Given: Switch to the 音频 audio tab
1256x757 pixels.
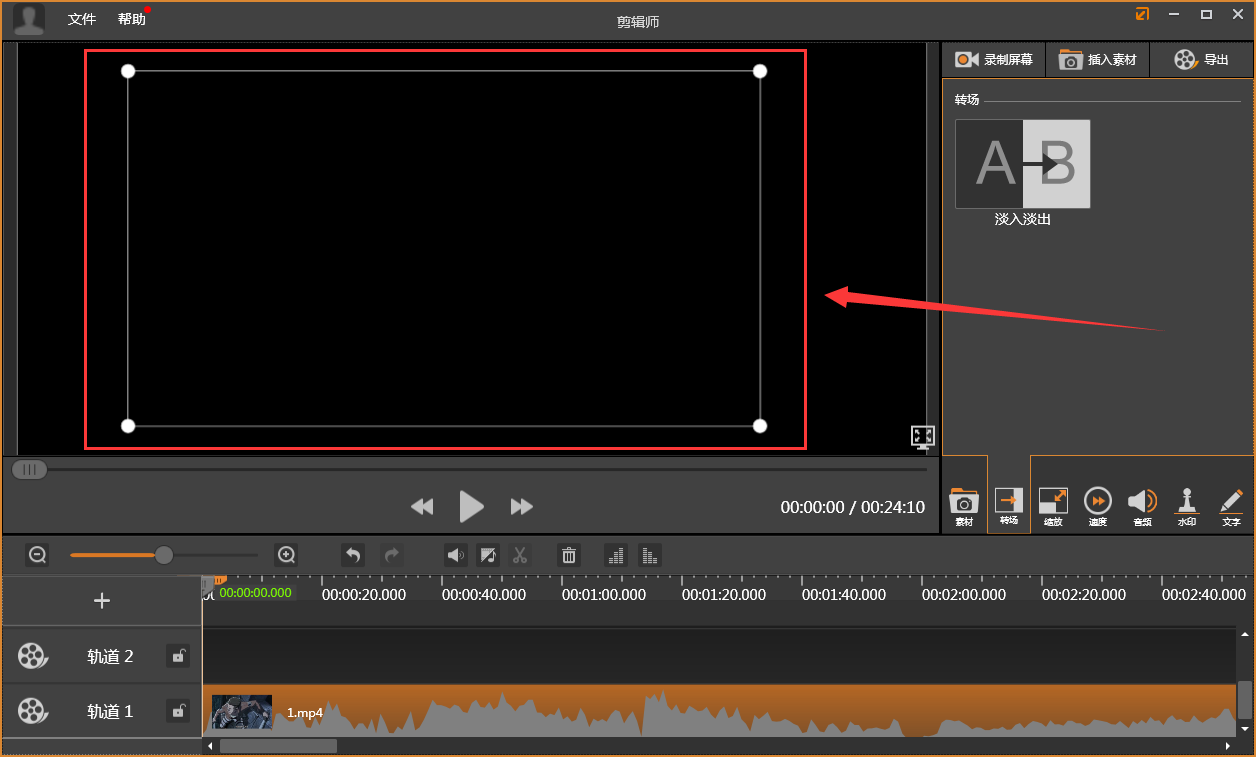Looking at the screenshot, I should point(1142,507).
